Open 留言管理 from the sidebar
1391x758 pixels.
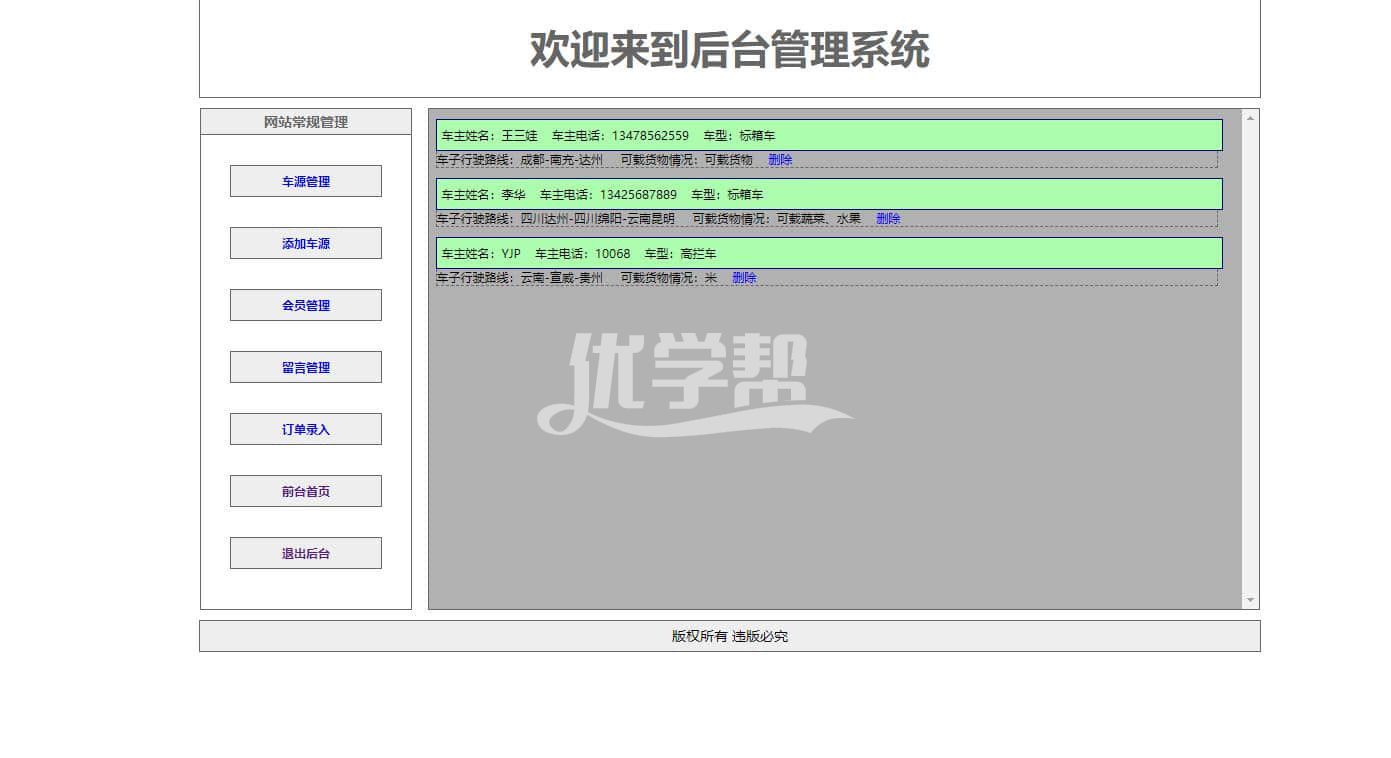(305, 367)
